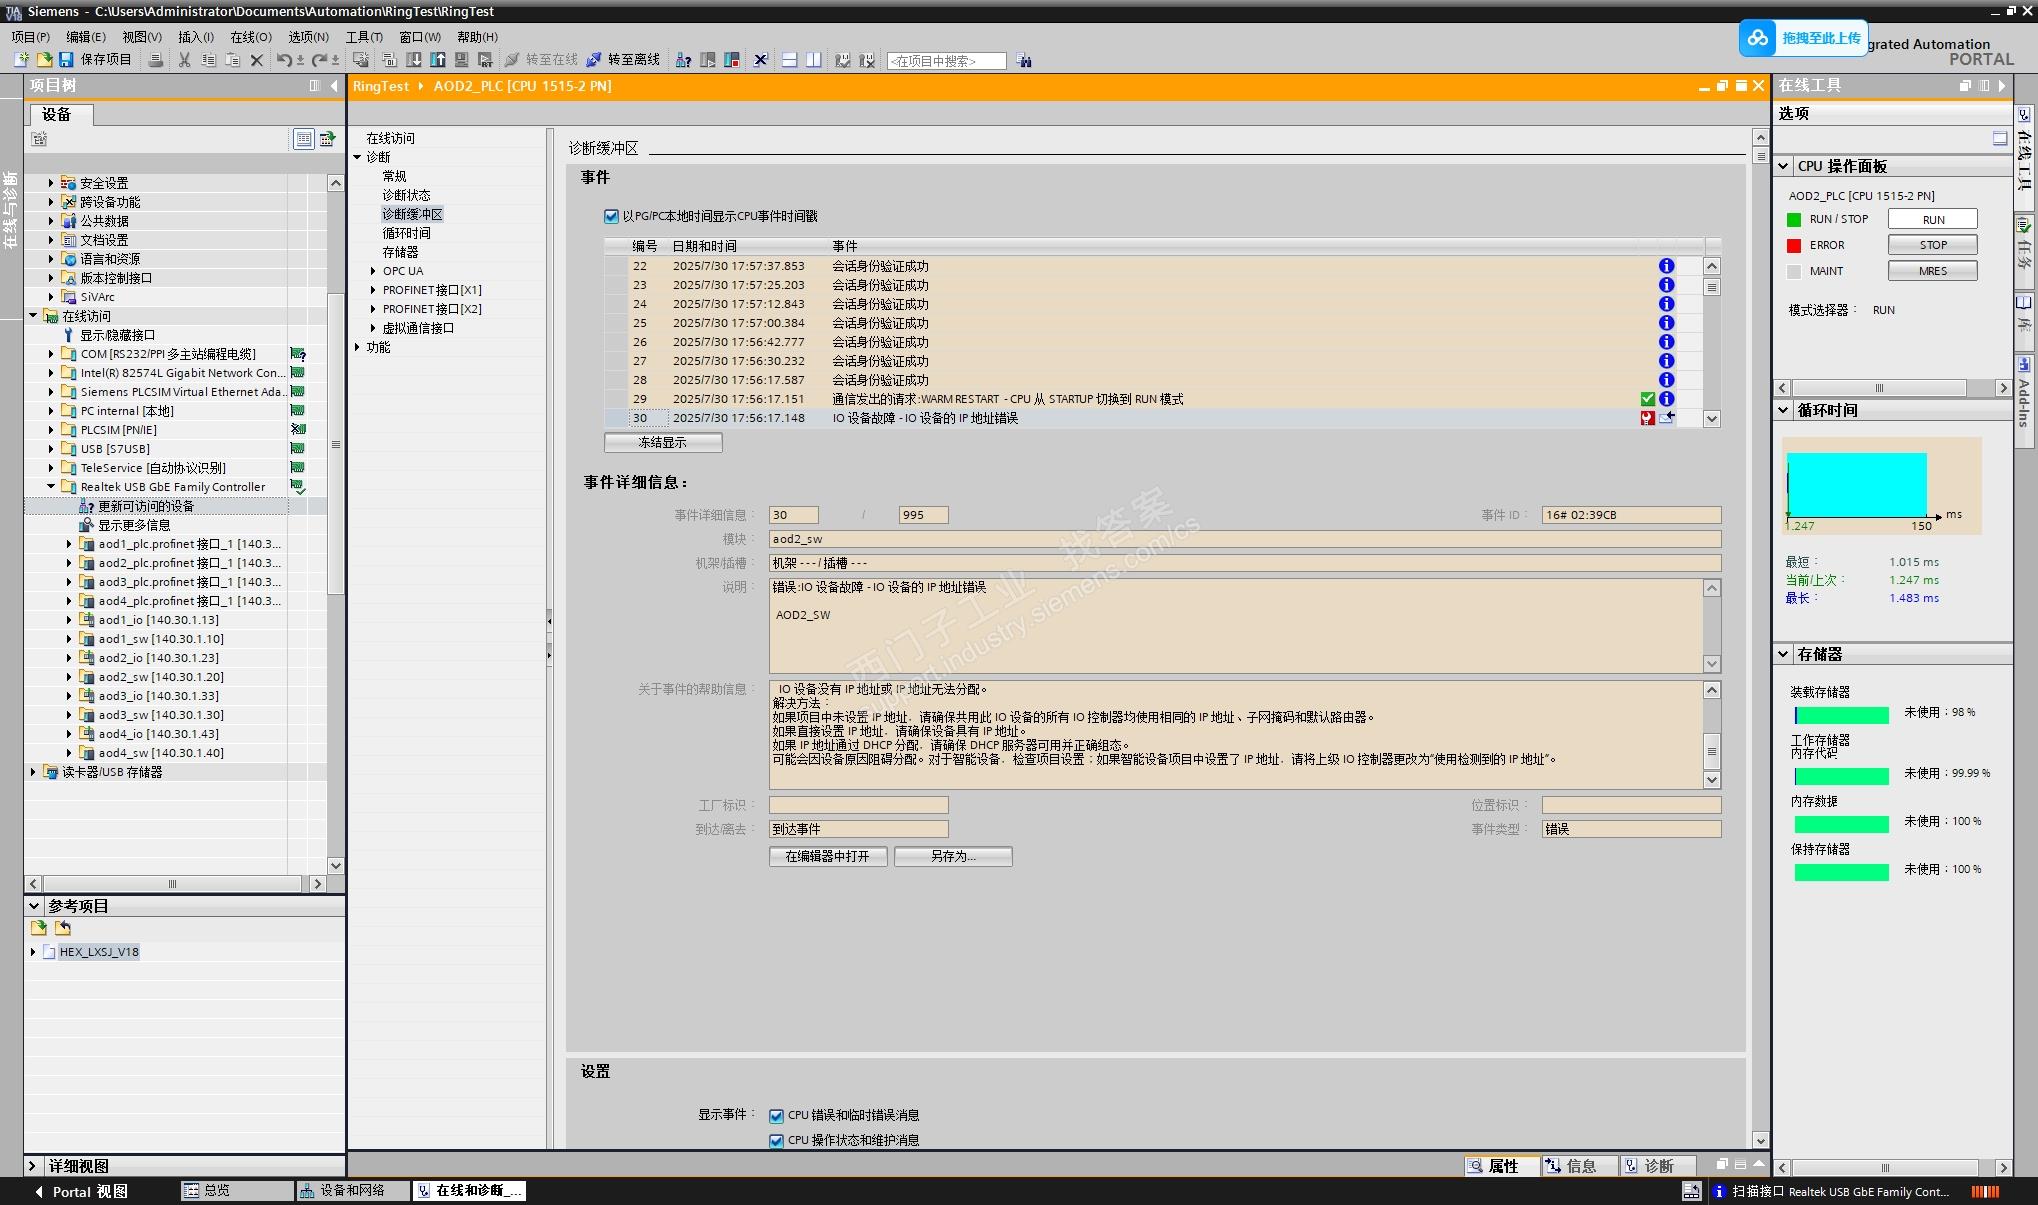Screen dimensions: 2038x1205
Task: Expand the PROFINET接口[X1] node
Action: tap(373, 290)
